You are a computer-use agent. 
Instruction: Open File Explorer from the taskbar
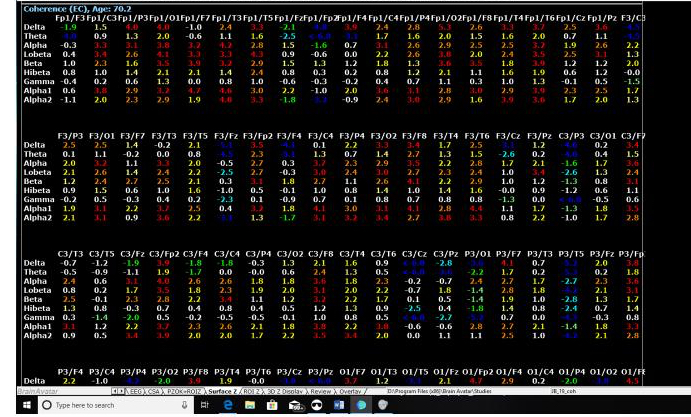pos(249,405)
